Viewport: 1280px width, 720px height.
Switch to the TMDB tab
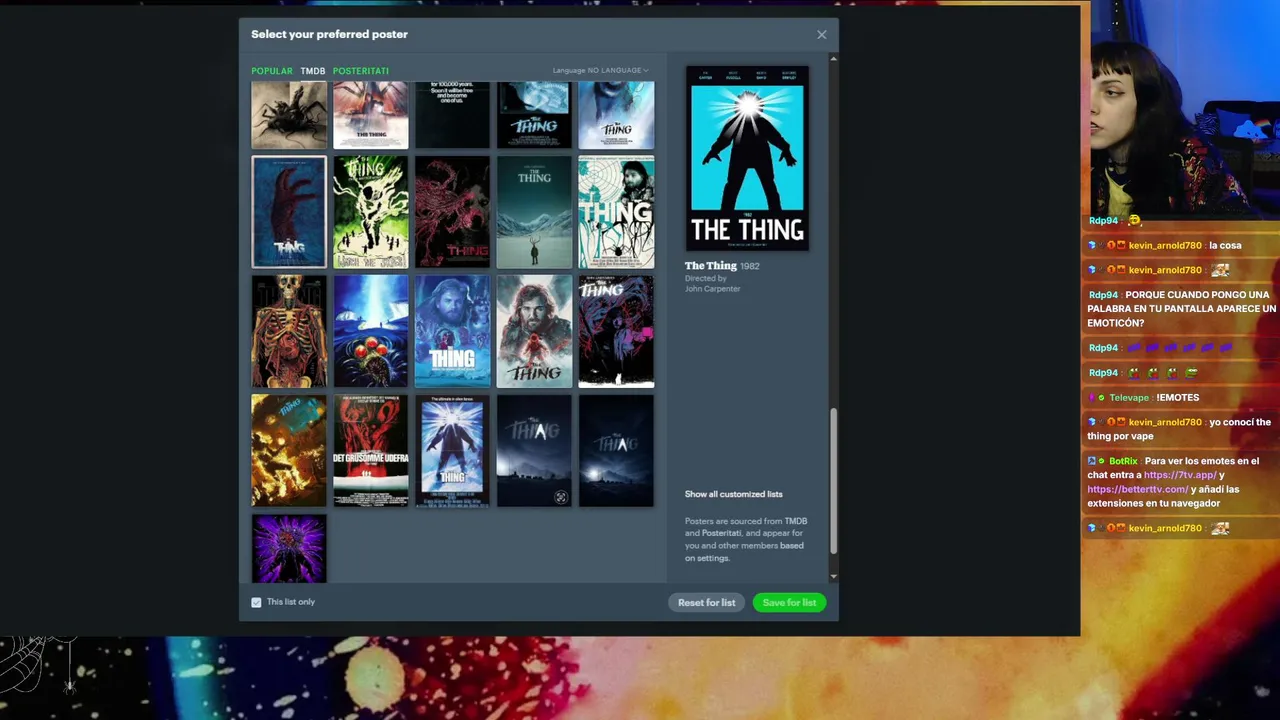(x=313, y=71)
